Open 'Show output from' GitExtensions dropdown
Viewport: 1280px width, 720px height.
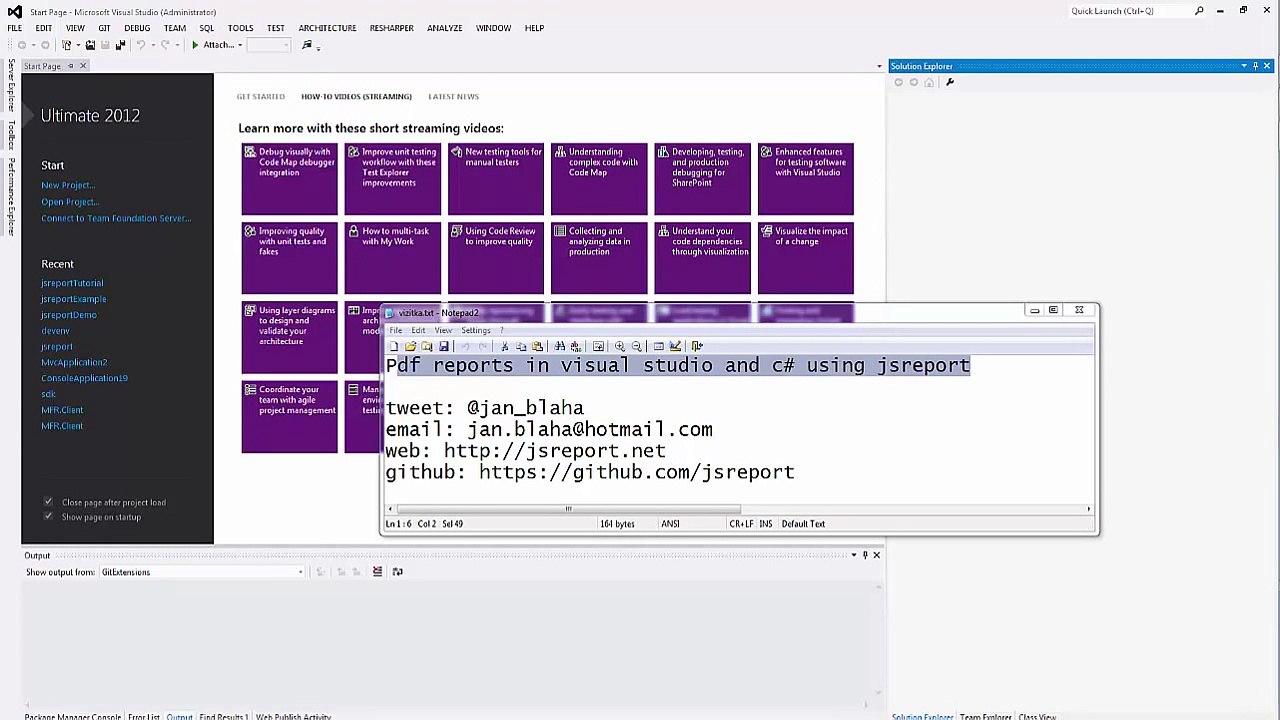[x=300, y=572]
